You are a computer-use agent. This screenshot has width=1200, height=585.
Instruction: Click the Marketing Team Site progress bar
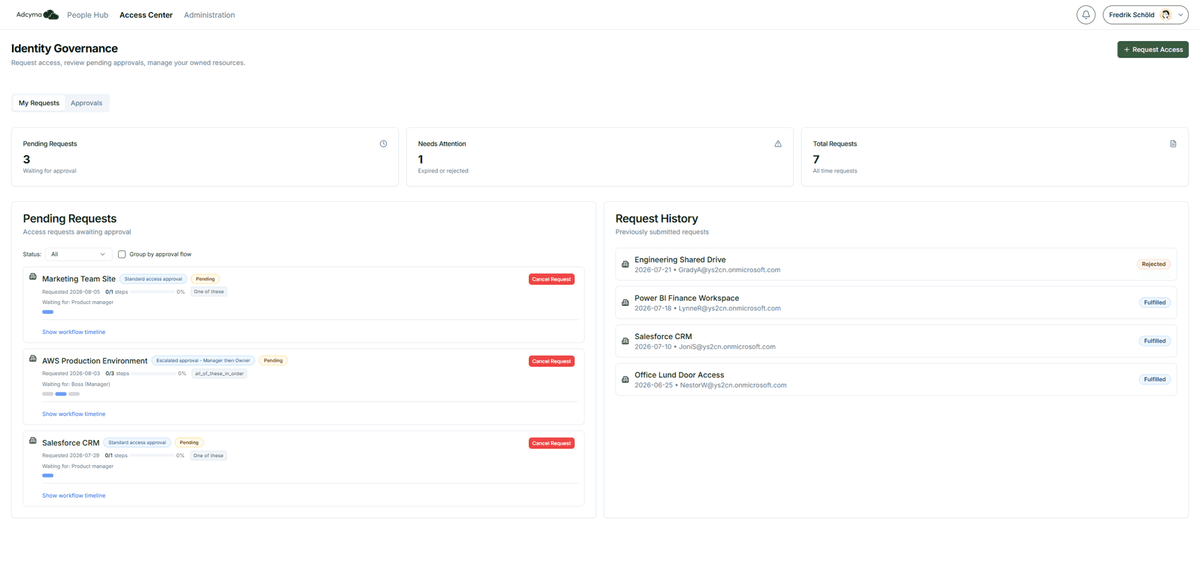pos(151,292)
